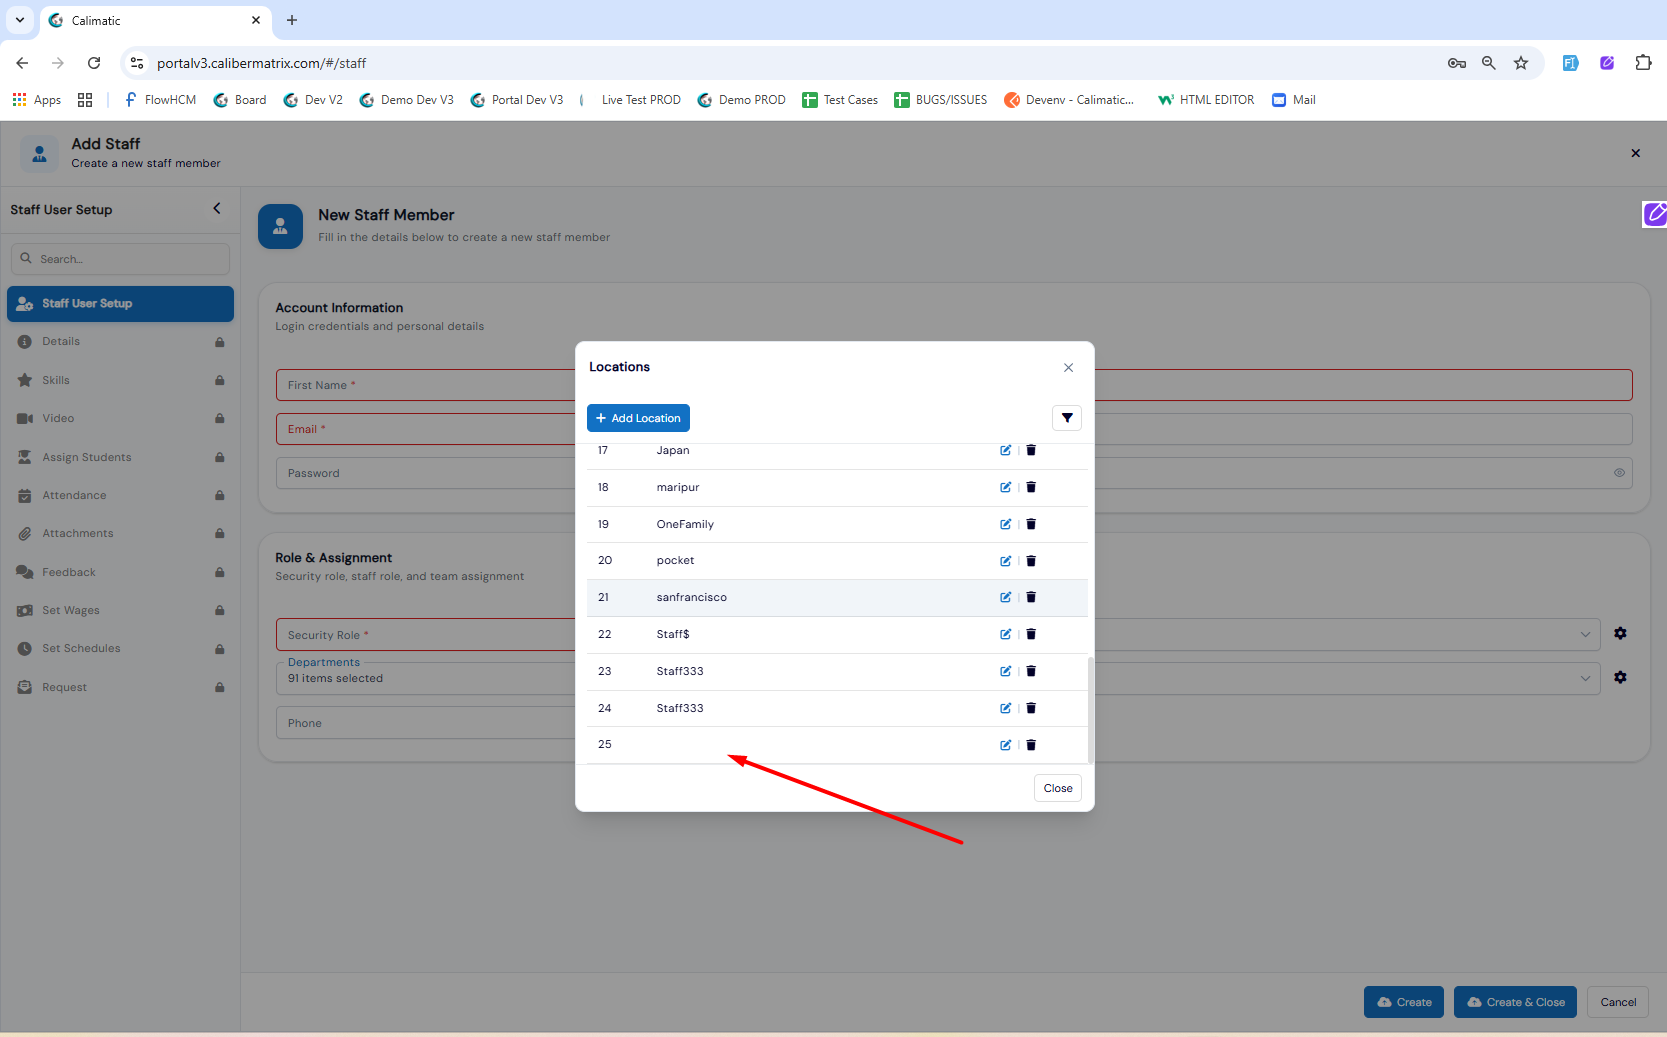Click the Phone input field
Screen dimensions: 1667x1037
coord(425,723)
